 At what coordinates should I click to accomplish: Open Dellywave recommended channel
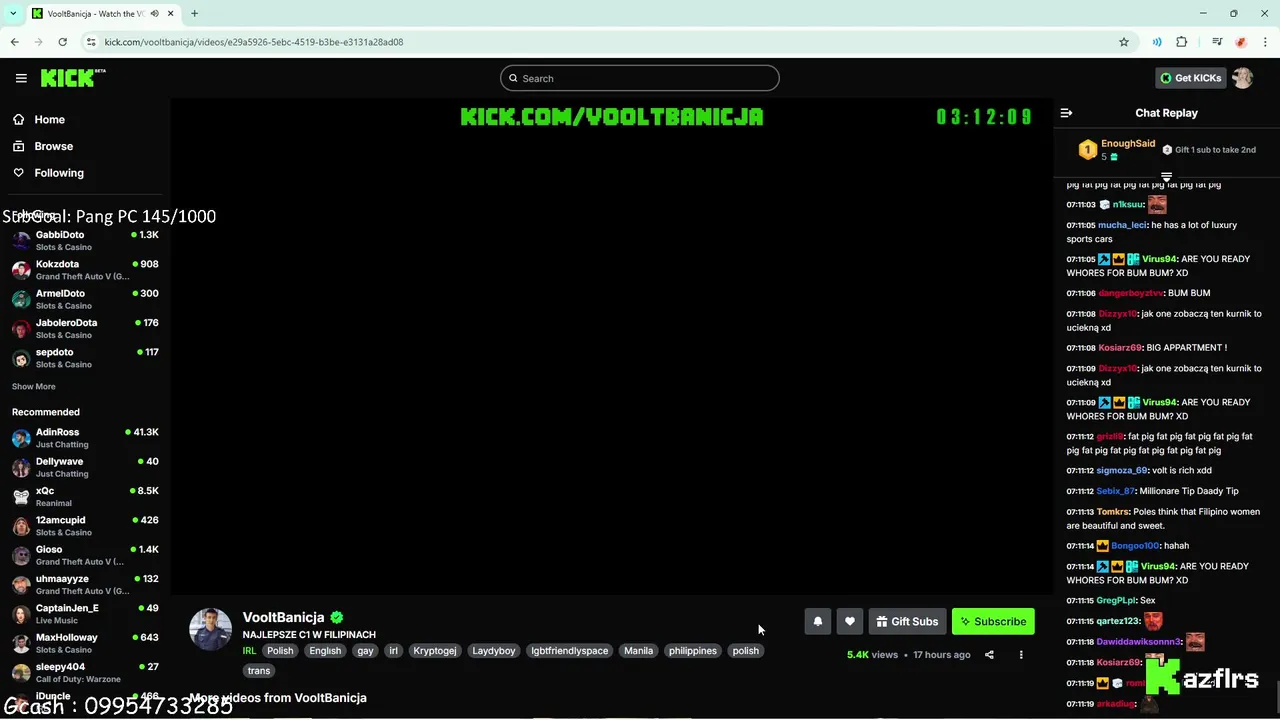(x=85, y=467)
